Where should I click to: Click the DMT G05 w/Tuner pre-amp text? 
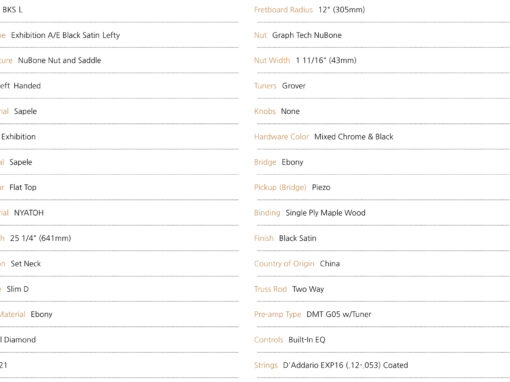339,314
